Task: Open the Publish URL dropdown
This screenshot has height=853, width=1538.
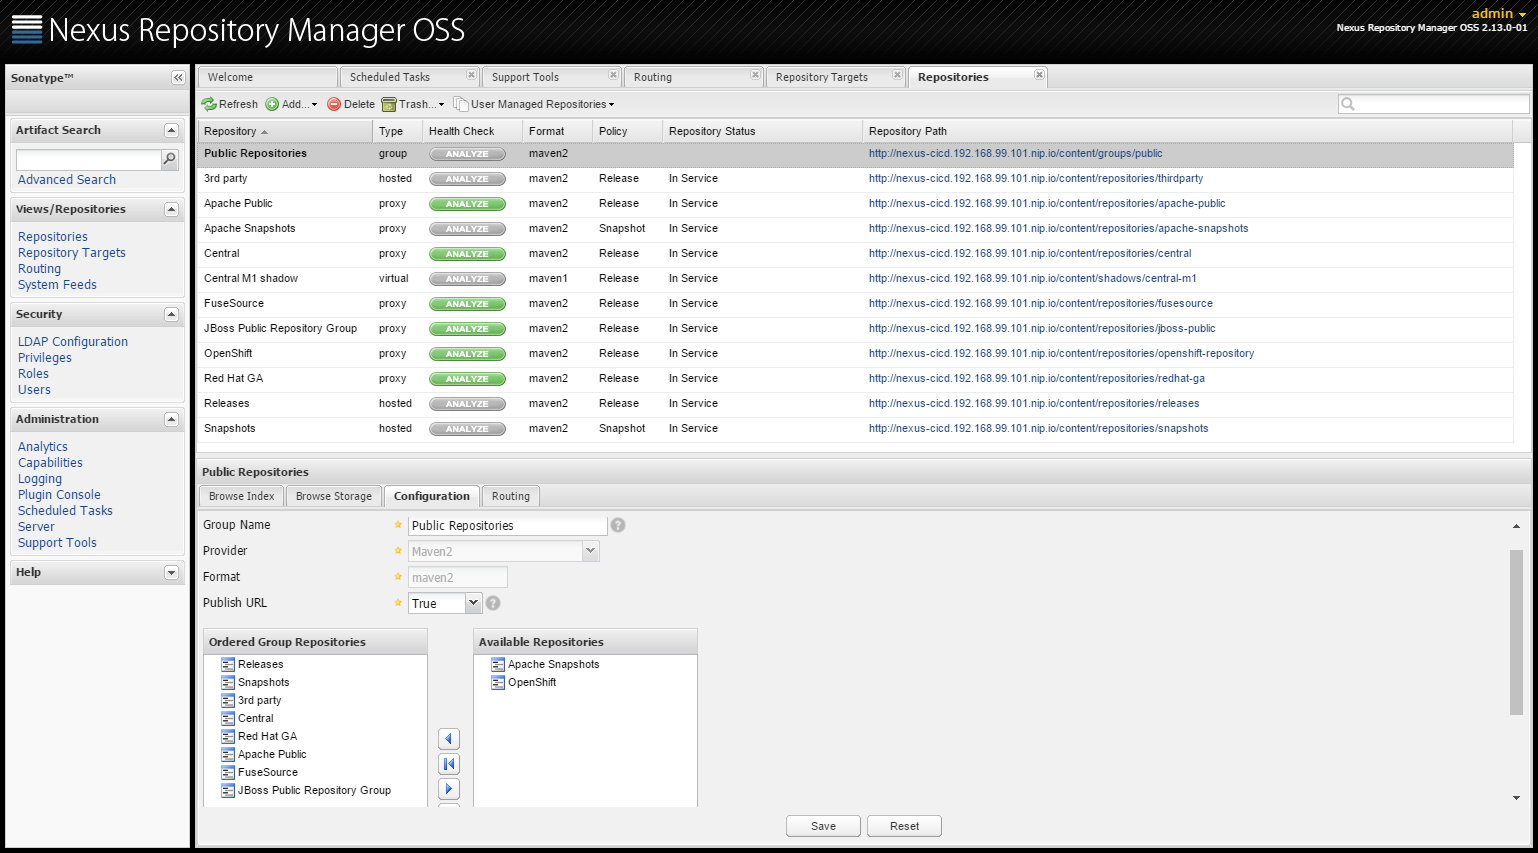Action: [474, 603]
